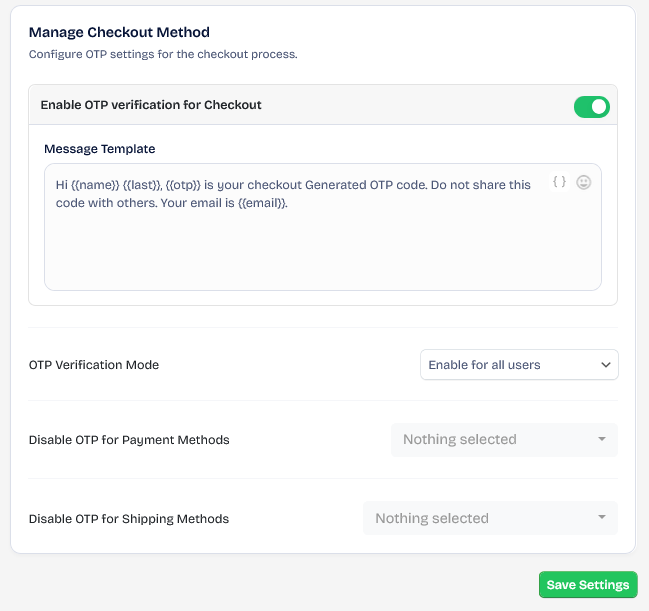649x611 pixels.
Task: Click Disable OTP for Shipping Methods label
Action: tap(129, 519)
